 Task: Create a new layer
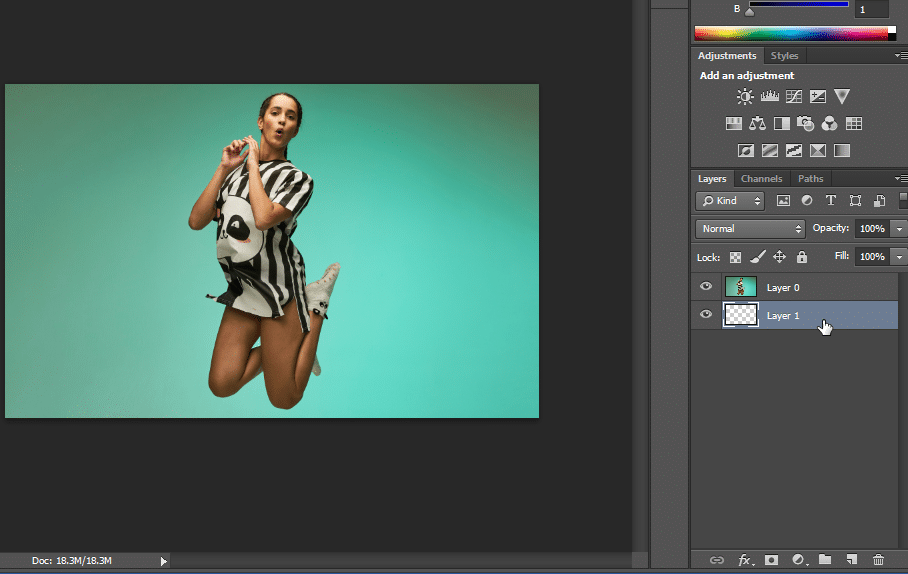coord(852,559)
